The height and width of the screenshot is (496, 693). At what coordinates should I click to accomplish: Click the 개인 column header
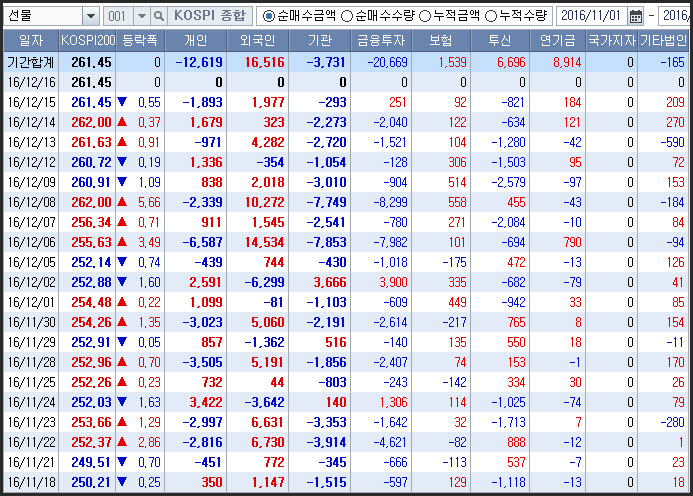196,41
